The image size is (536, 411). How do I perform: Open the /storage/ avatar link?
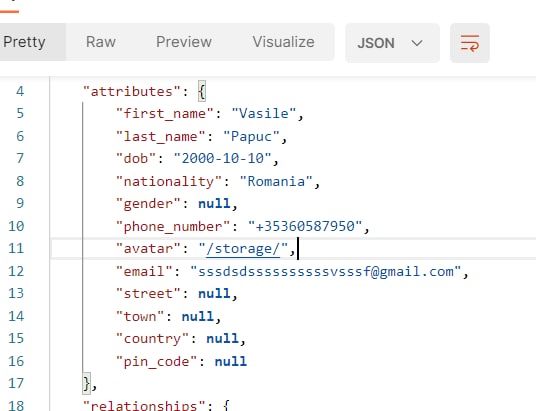click(x=243, y=249)
